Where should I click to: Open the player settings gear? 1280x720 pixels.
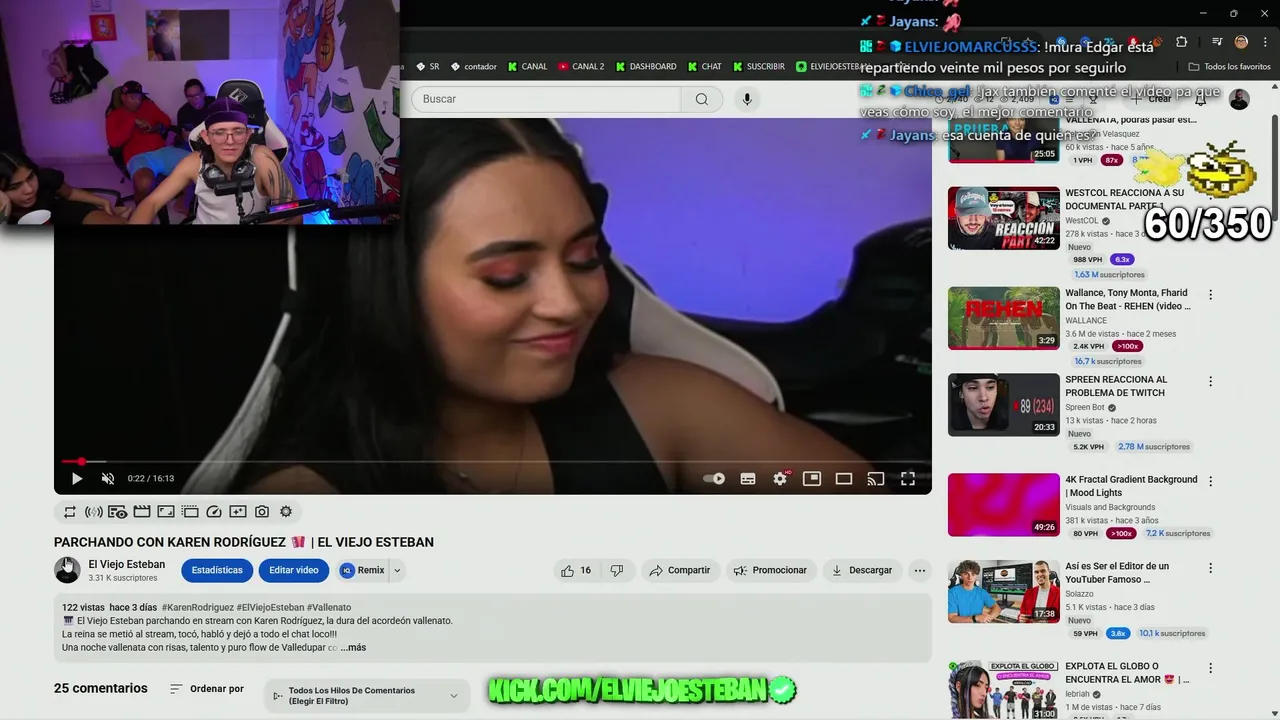(x=780, y=479)
